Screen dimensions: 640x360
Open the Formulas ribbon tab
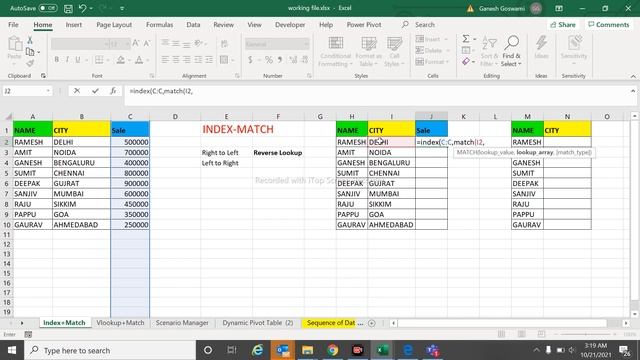click(160, 24)
